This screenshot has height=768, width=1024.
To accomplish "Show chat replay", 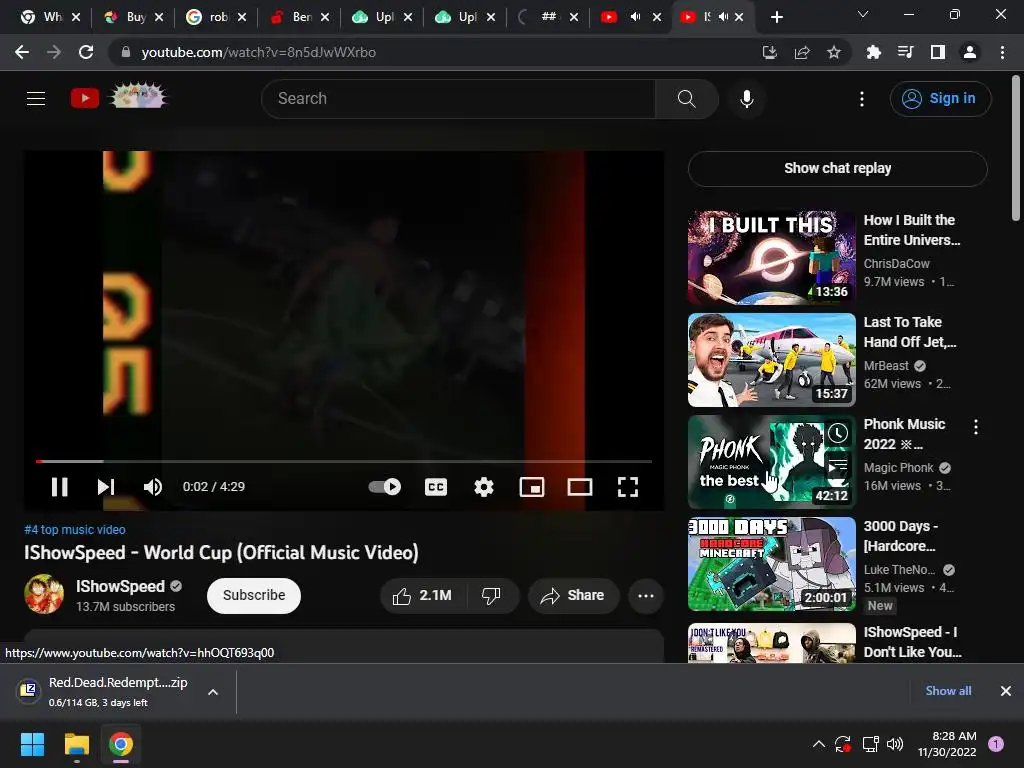I will click(837, 168).
